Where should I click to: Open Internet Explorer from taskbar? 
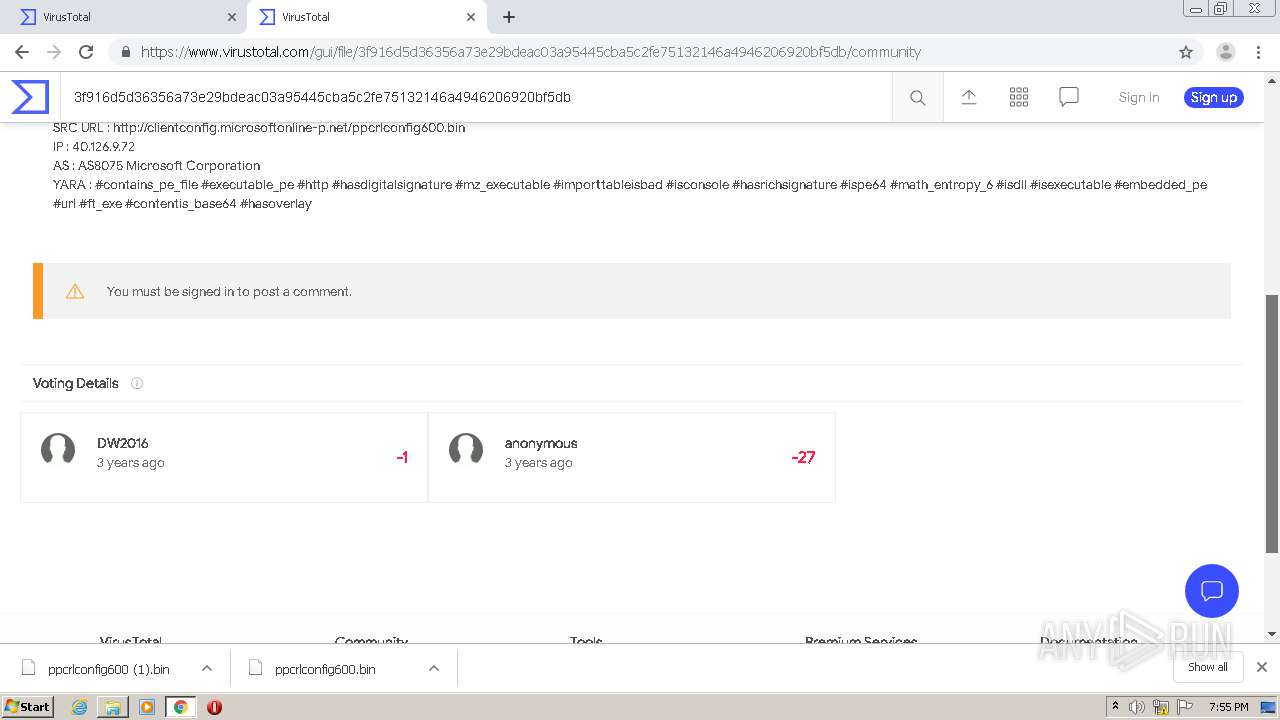(x=79, y=707)
